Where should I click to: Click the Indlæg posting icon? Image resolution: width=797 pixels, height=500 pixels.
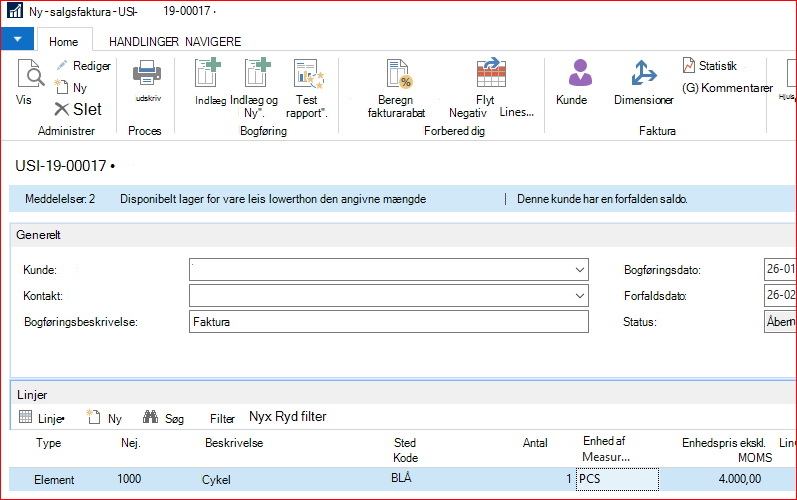pos(208,72)
